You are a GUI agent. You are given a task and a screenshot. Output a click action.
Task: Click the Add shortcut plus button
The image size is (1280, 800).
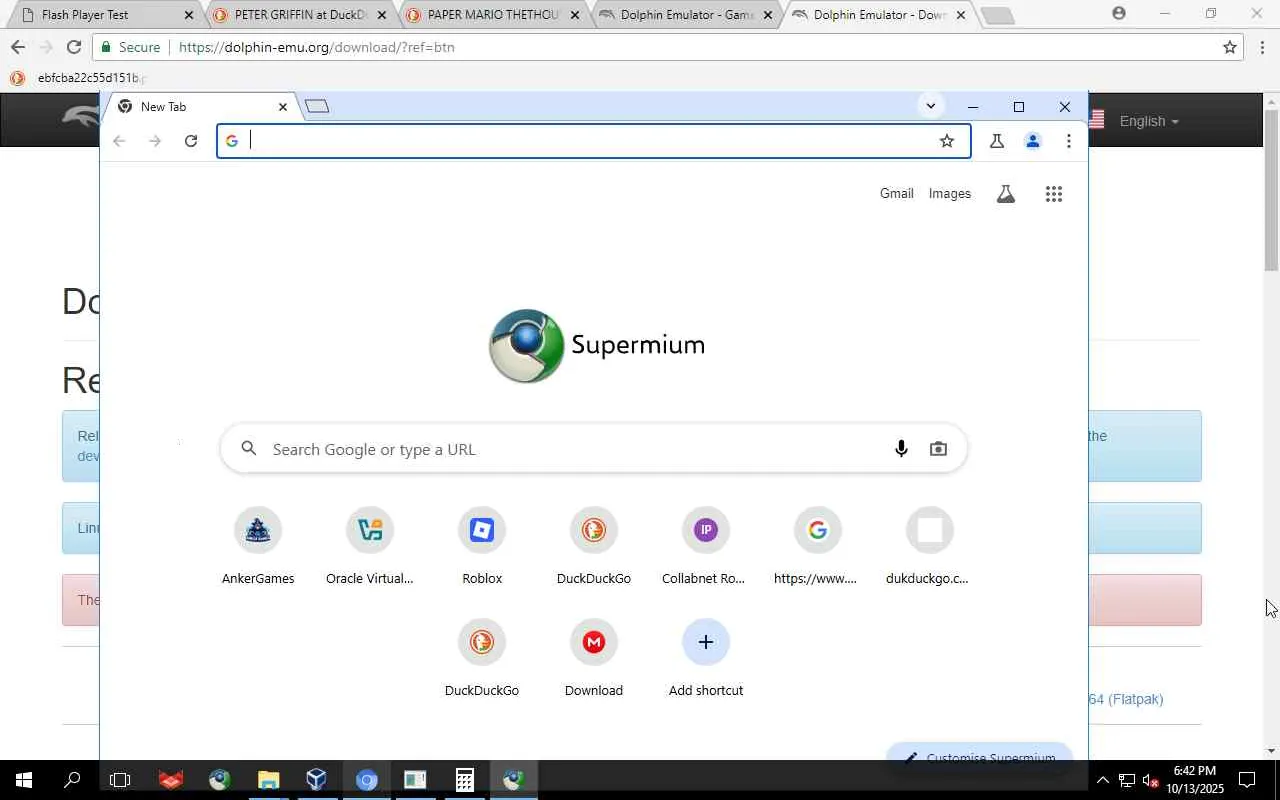pos(706,642)
